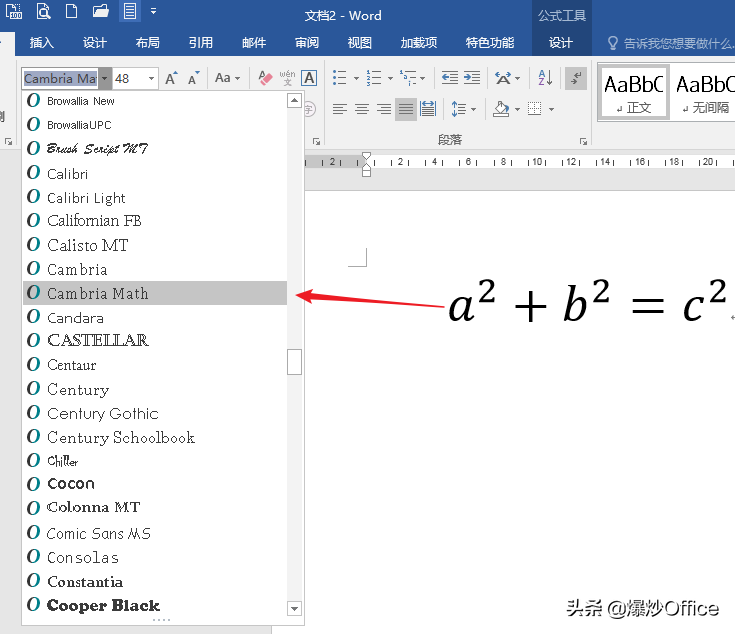Click font list scroll down arrow

pos(294,609)
